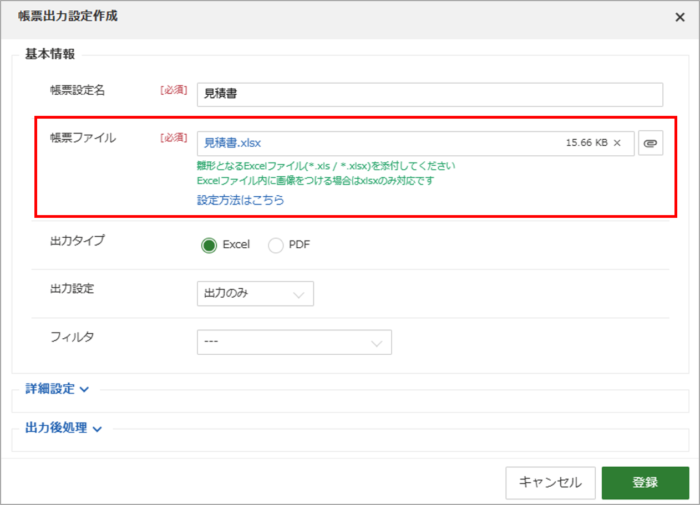Open the 見積書.xlsx file link
Screen dimensions: 700x505
pos(232,143)
